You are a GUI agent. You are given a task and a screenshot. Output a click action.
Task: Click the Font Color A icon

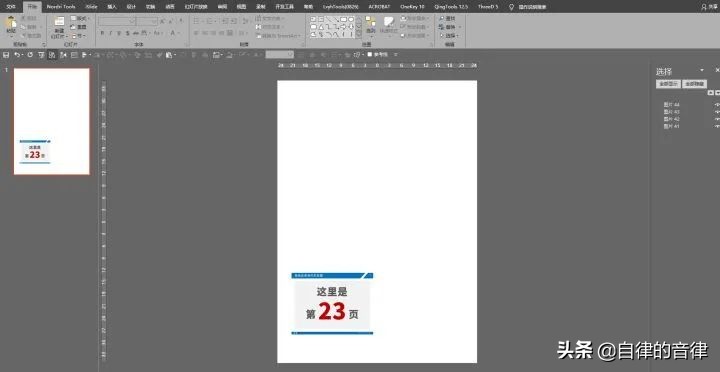click(174, 33)
